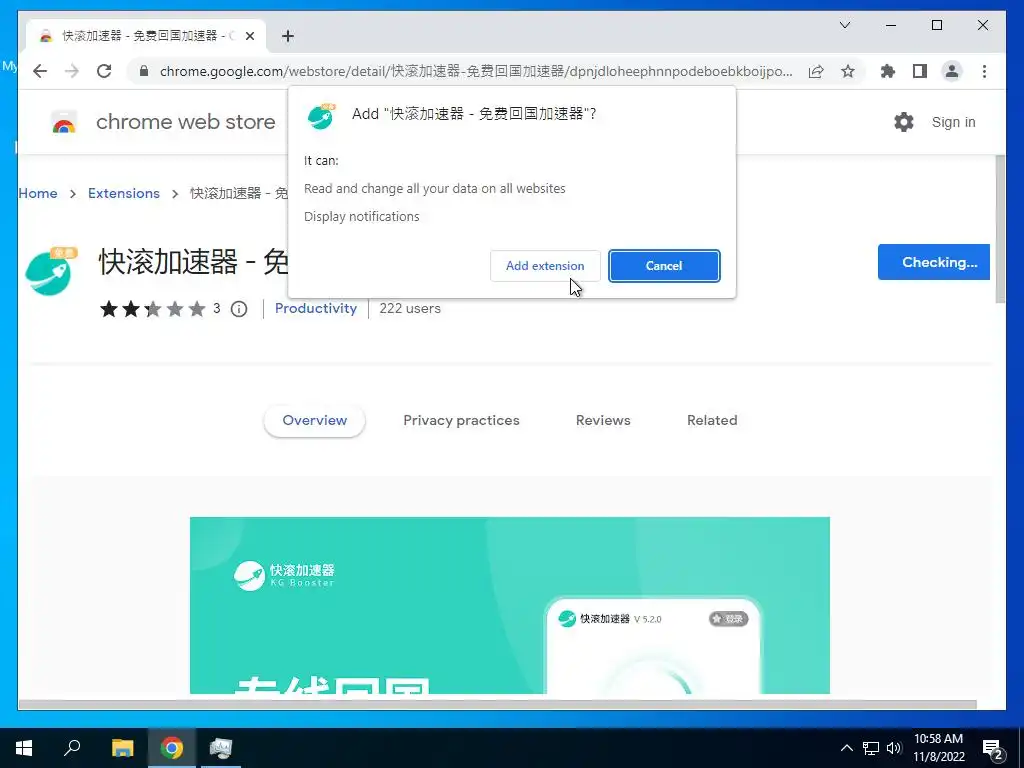Open Web Store settings gear
This screenshot has height=768, width=1024.
coord(904,122)
